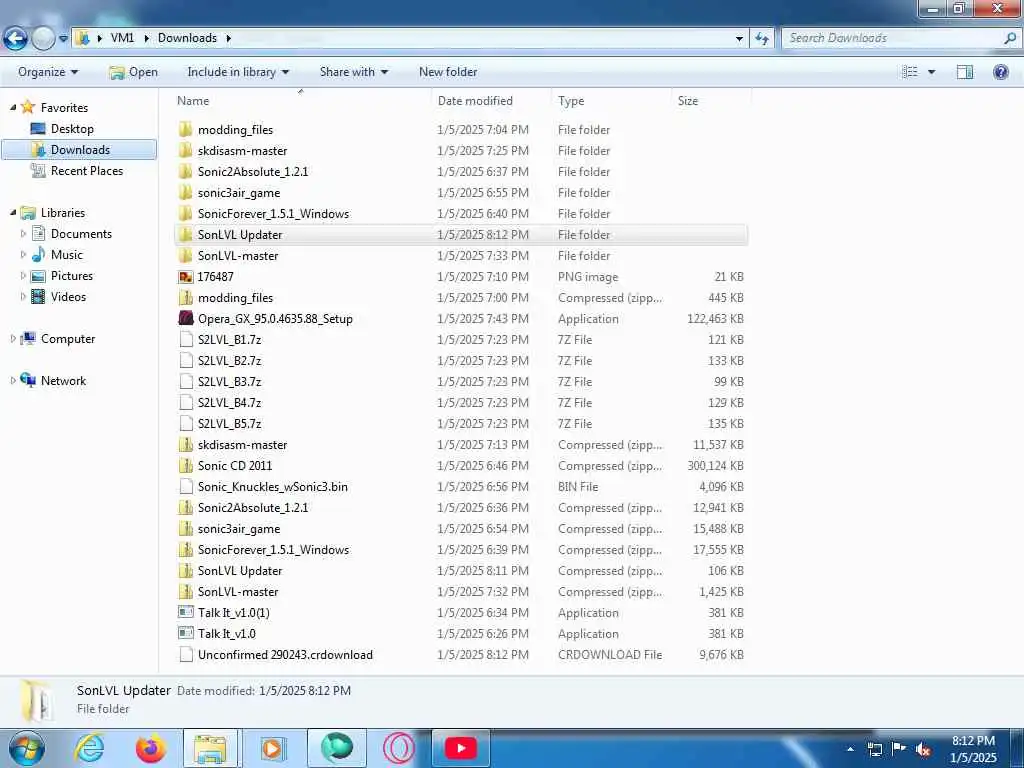Select the SonLVL-master compressed zip file
The image size is (1024, 768).
(x=461, y=592)
